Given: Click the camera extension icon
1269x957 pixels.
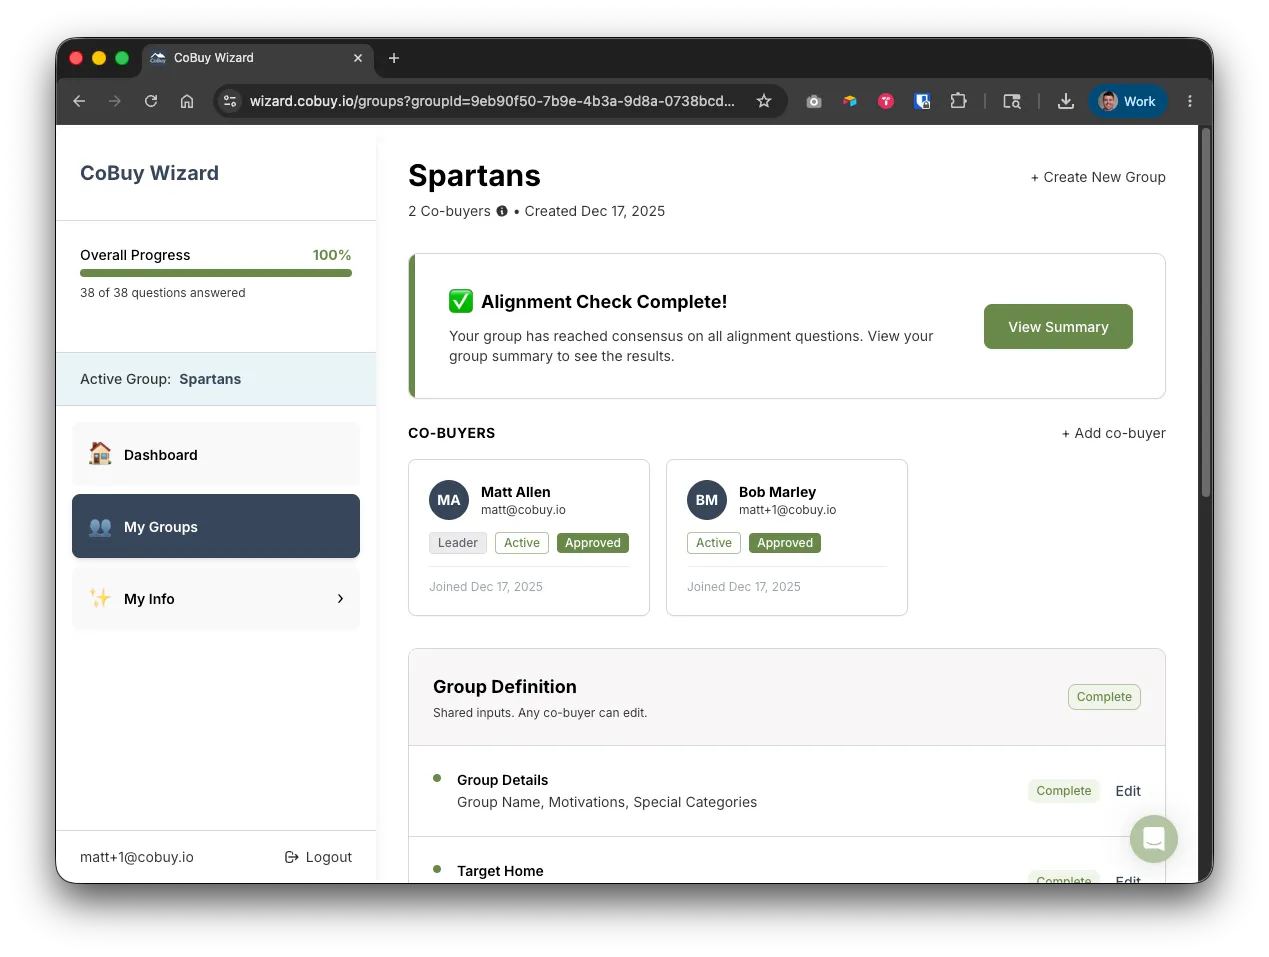Looking at the screenshot, I should pyautogui.click(x=814, y=101).
